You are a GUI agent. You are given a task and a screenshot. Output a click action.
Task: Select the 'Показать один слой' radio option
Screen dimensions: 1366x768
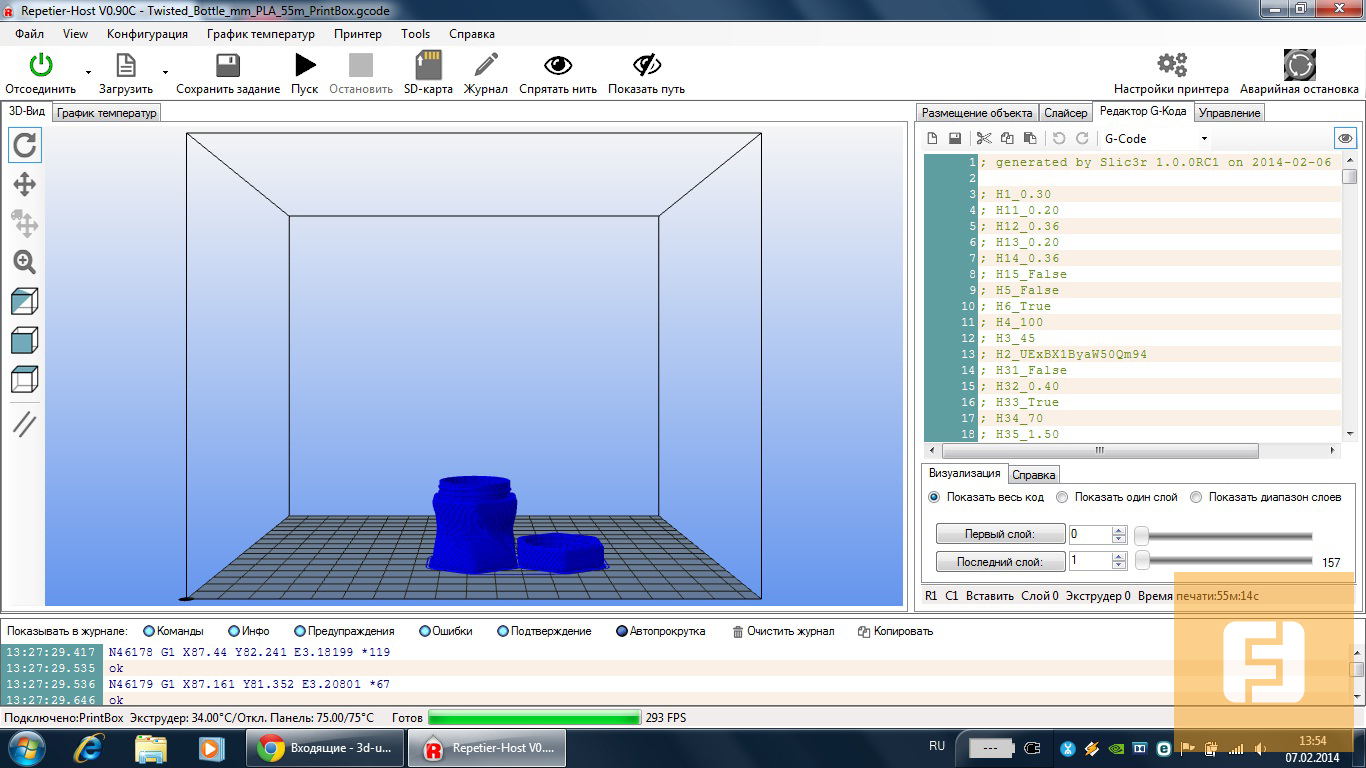click(1063, 497)
